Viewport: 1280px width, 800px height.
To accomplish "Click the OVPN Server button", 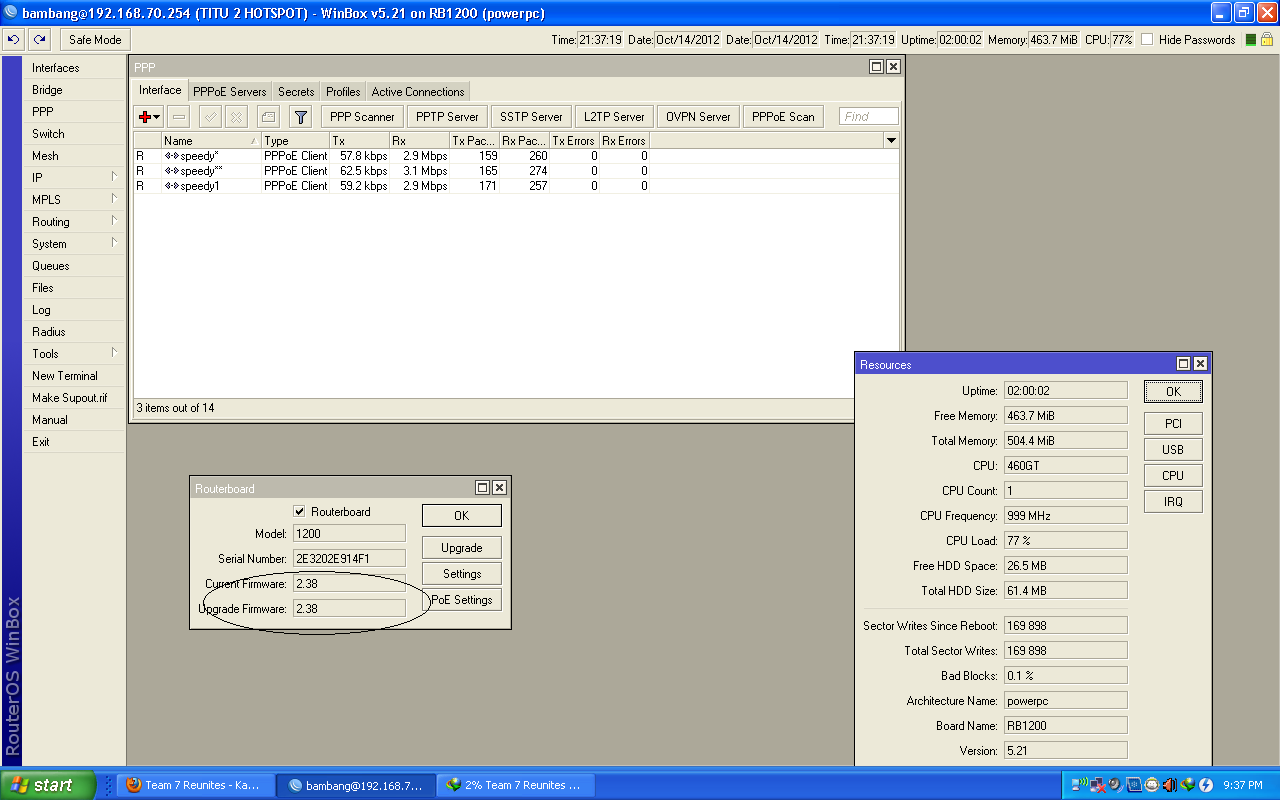I will coord(698,117).
